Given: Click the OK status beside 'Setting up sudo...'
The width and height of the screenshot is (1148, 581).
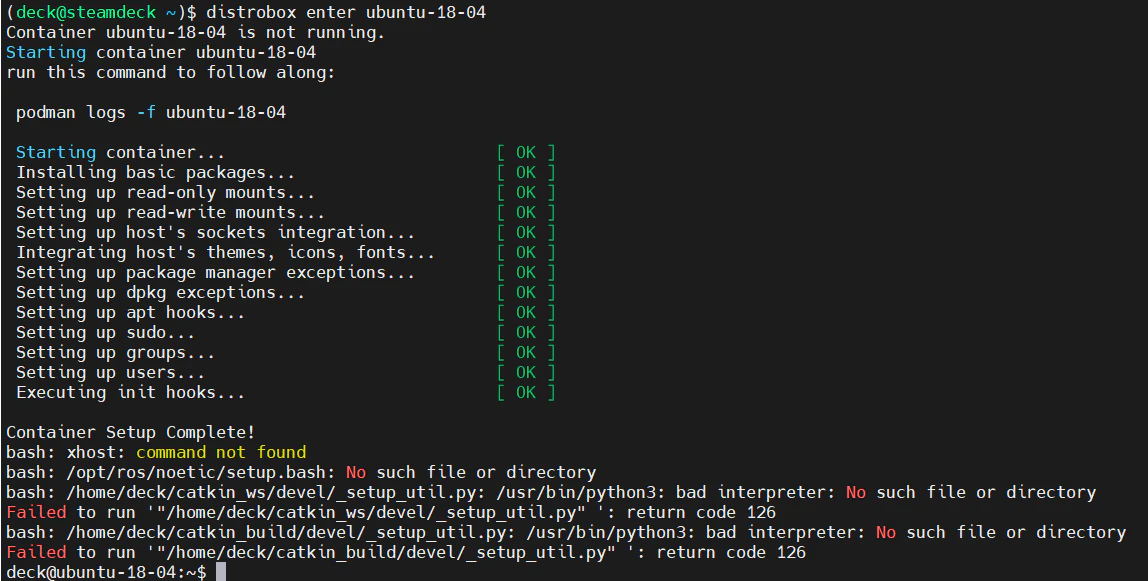Looking at the screenshot, I should [x=526, y=332].
